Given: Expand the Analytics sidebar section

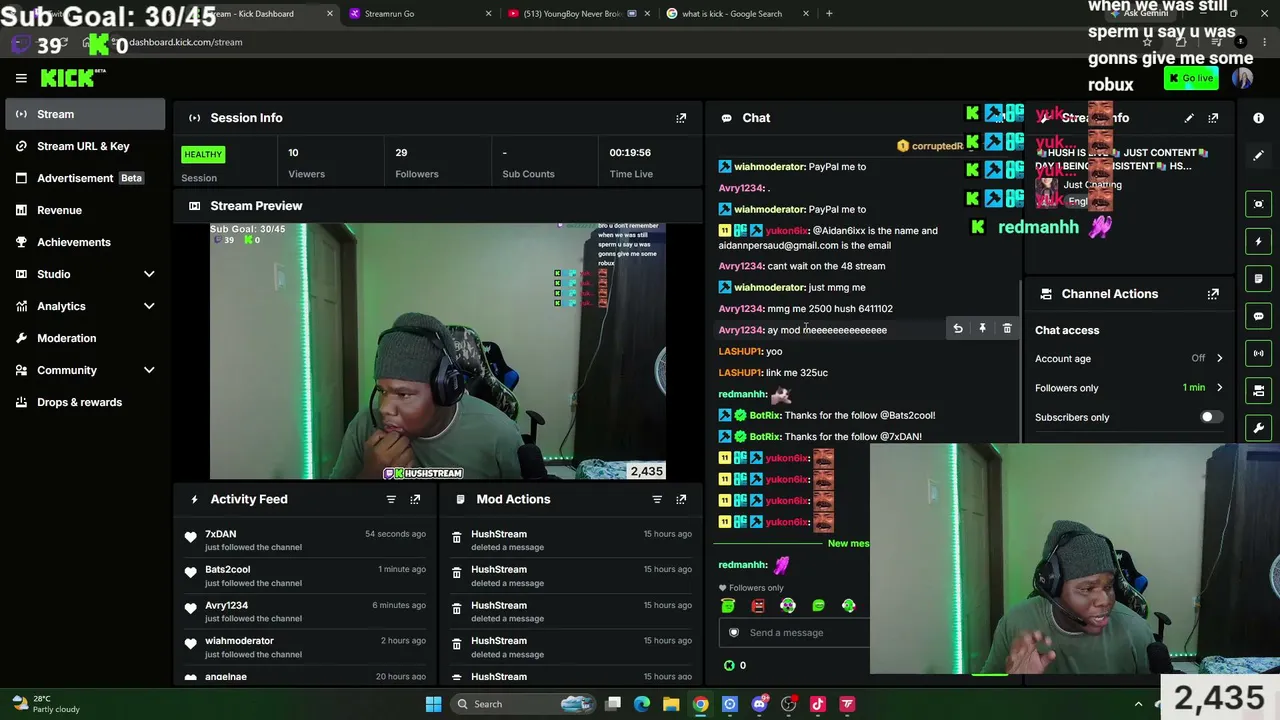Looking at the screenshot, I should [149, 306].
